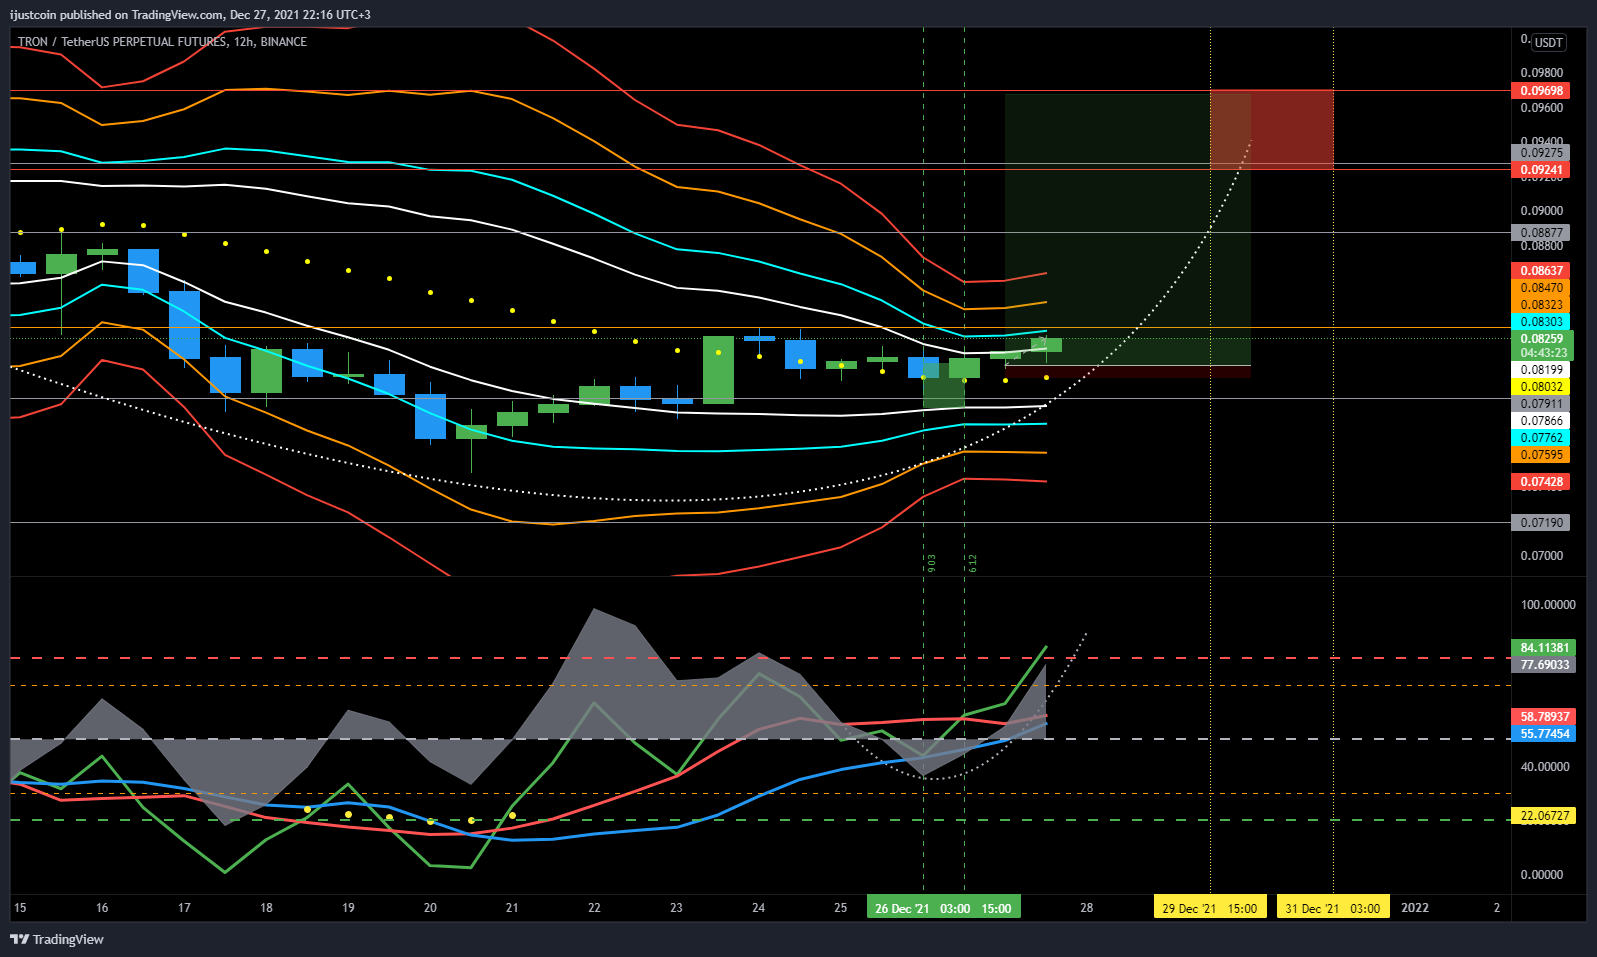Click the red 0.08637 price label
Screen dimensions: 1597x957
pos(1541,271)
